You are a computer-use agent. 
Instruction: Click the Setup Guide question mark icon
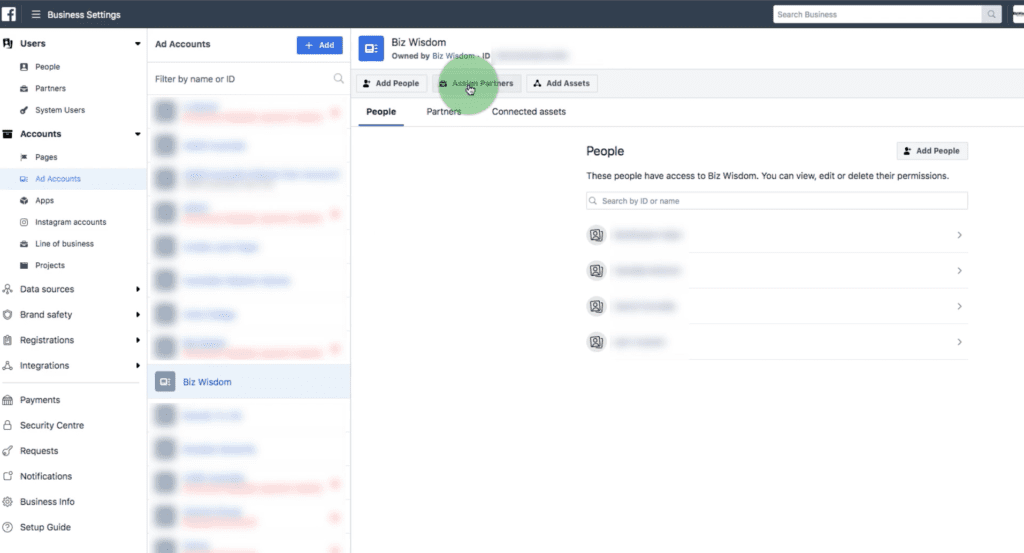(8, 528)
